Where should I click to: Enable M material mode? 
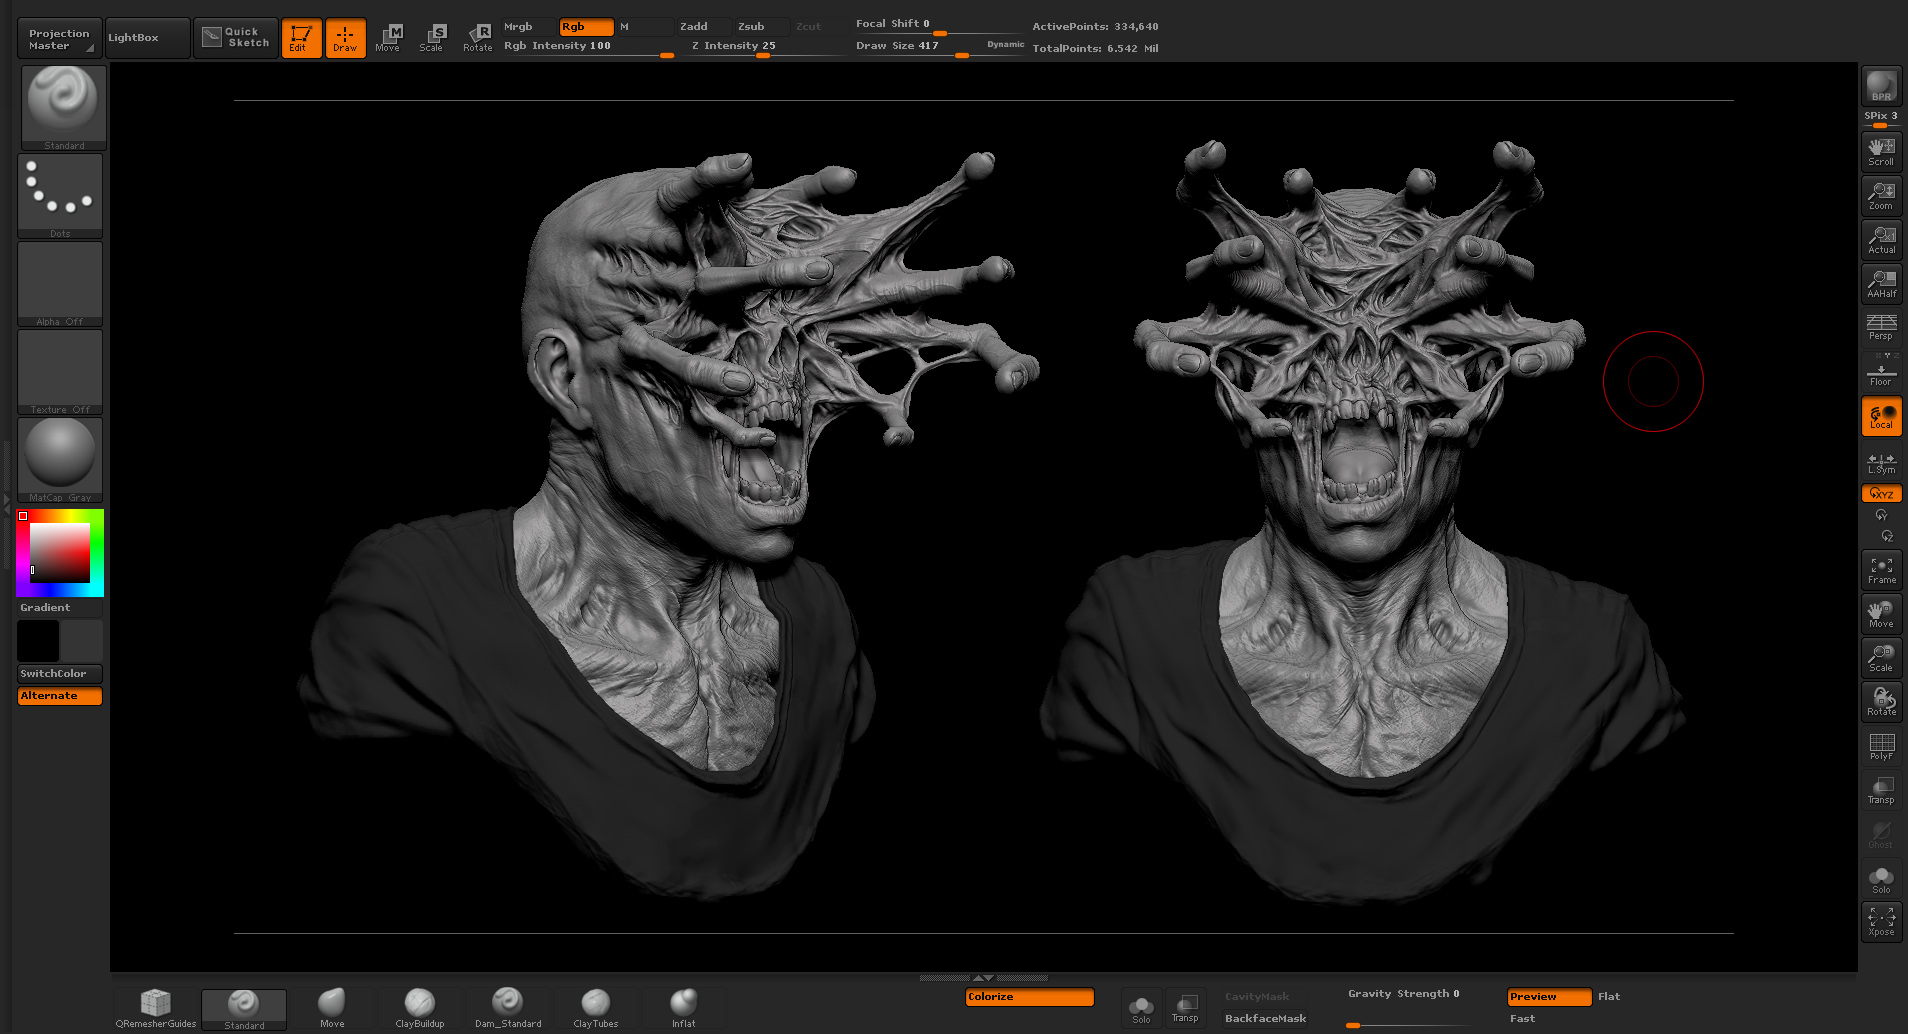(644, 27)
